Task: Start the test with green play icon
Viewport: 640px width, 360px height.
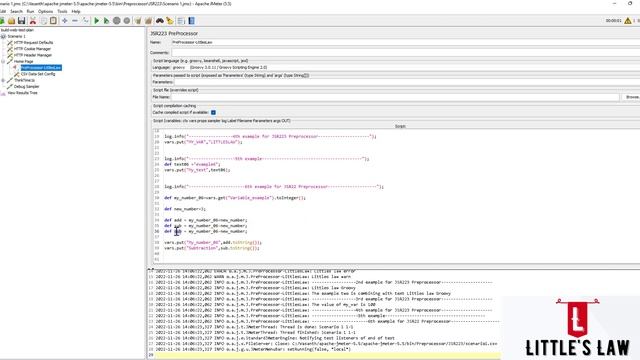Action: point(97,21)
